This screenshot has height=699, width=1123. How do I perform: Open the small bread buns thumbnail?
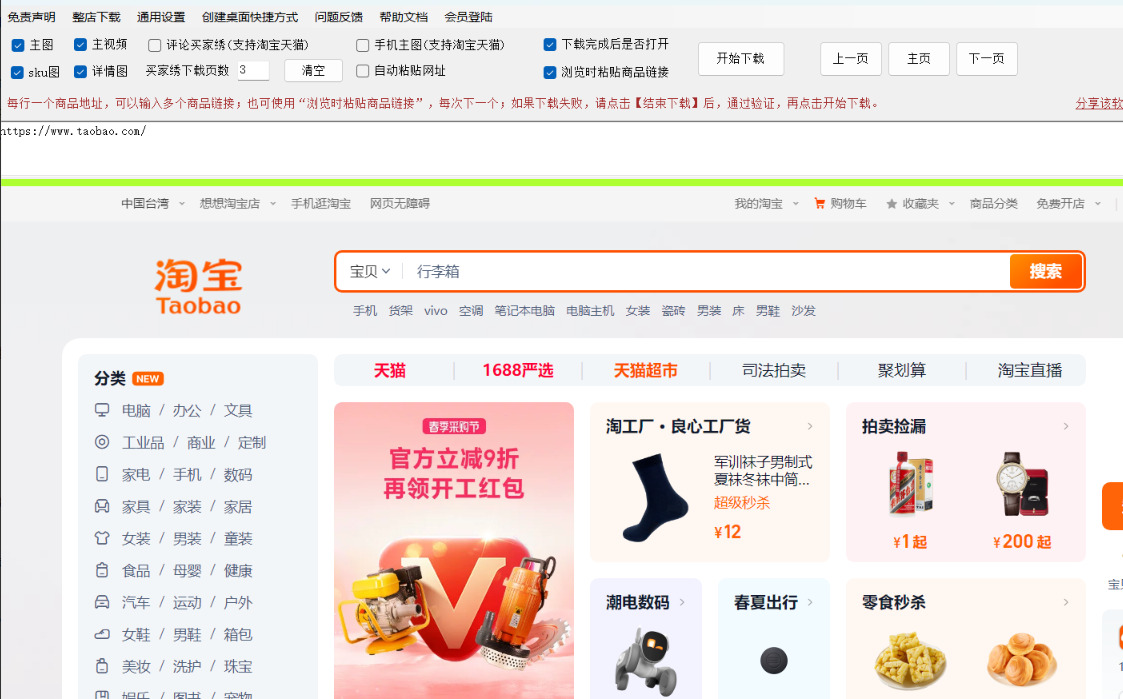[1022, 660]
